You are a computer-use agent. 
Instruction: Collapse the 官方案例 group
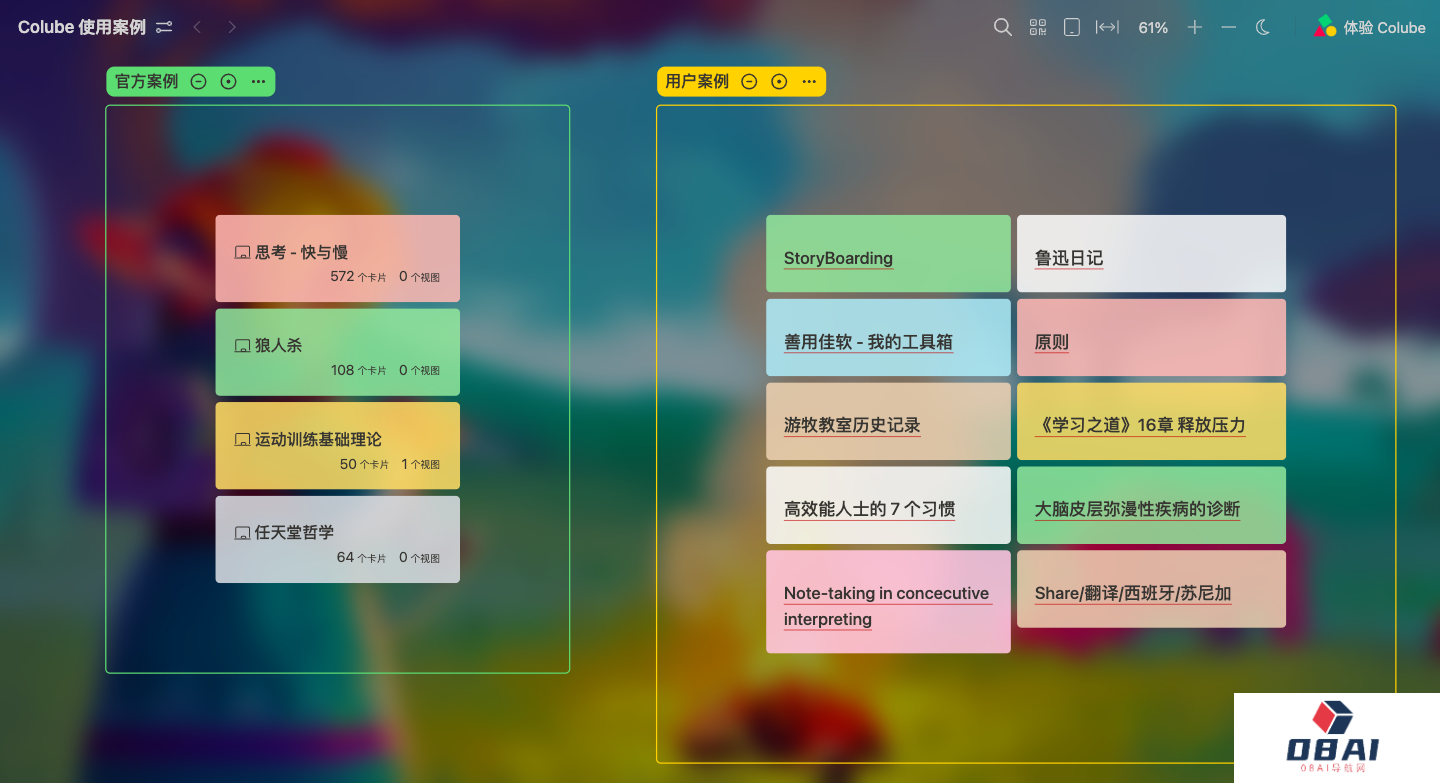tap(198, 82)
